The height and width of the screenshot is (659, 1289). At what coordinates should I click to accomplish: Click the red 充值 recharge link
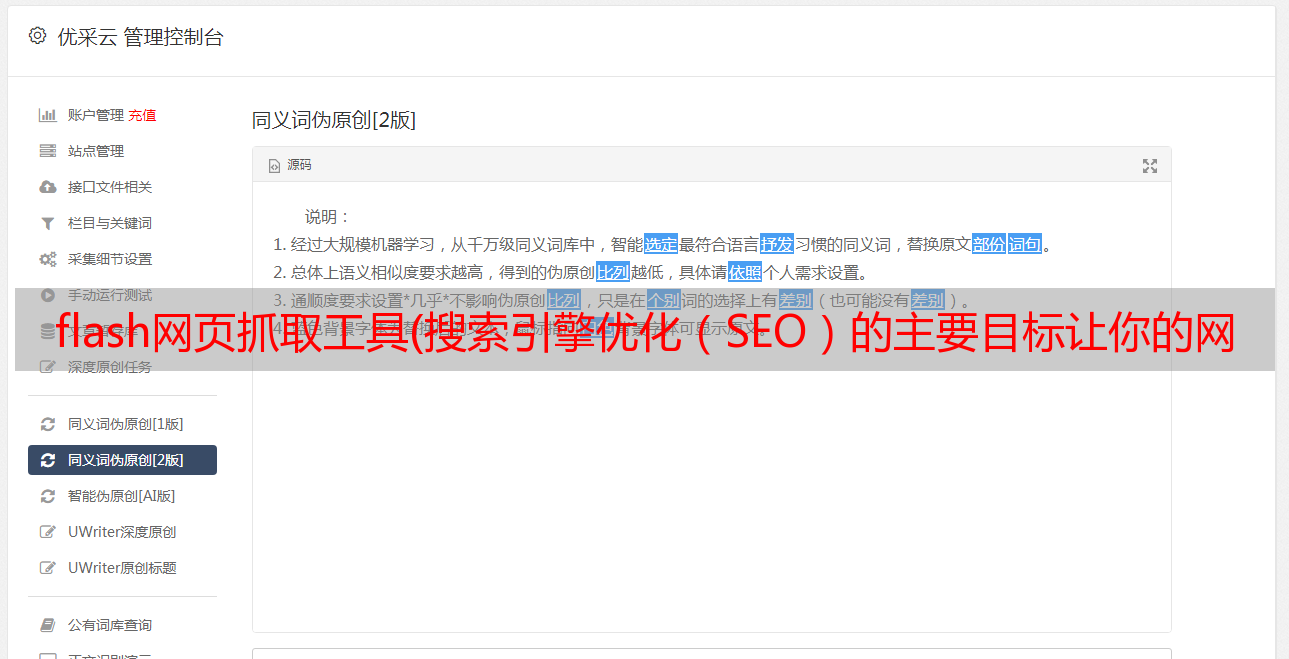[x=142, y=115]
